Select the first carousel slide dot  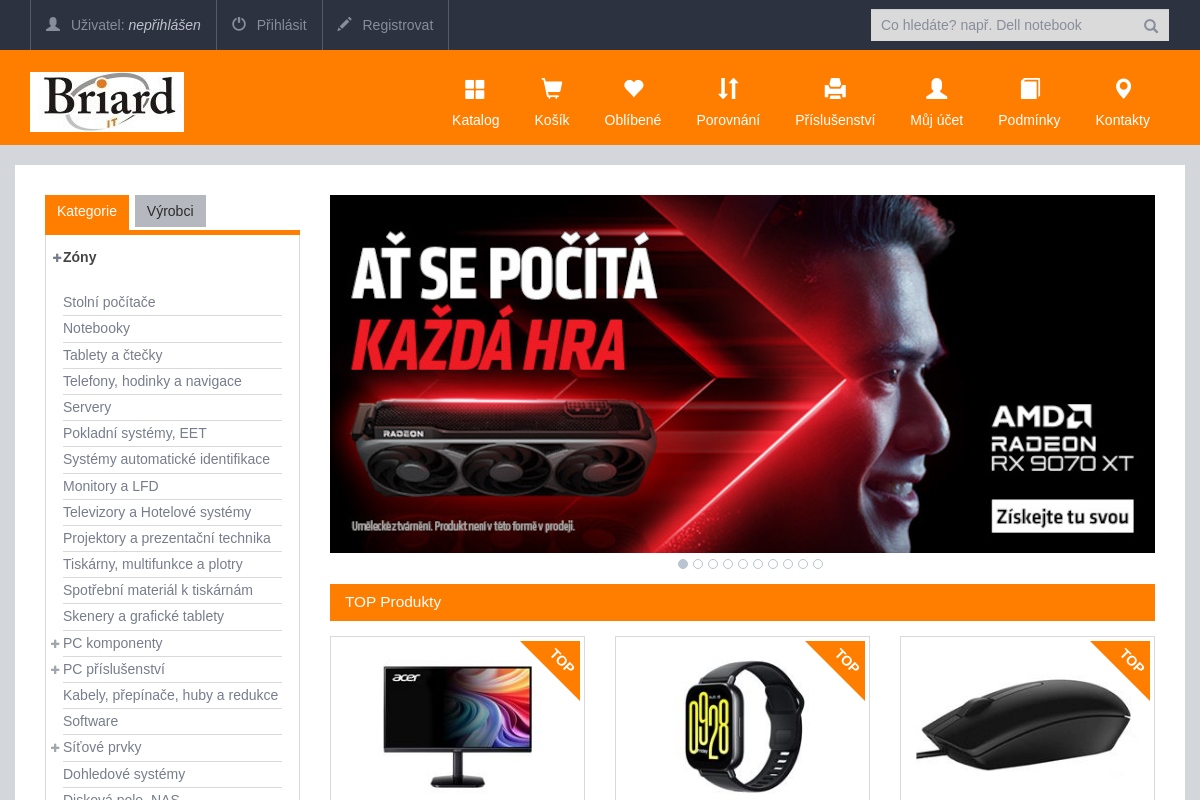tap(683, 564)
